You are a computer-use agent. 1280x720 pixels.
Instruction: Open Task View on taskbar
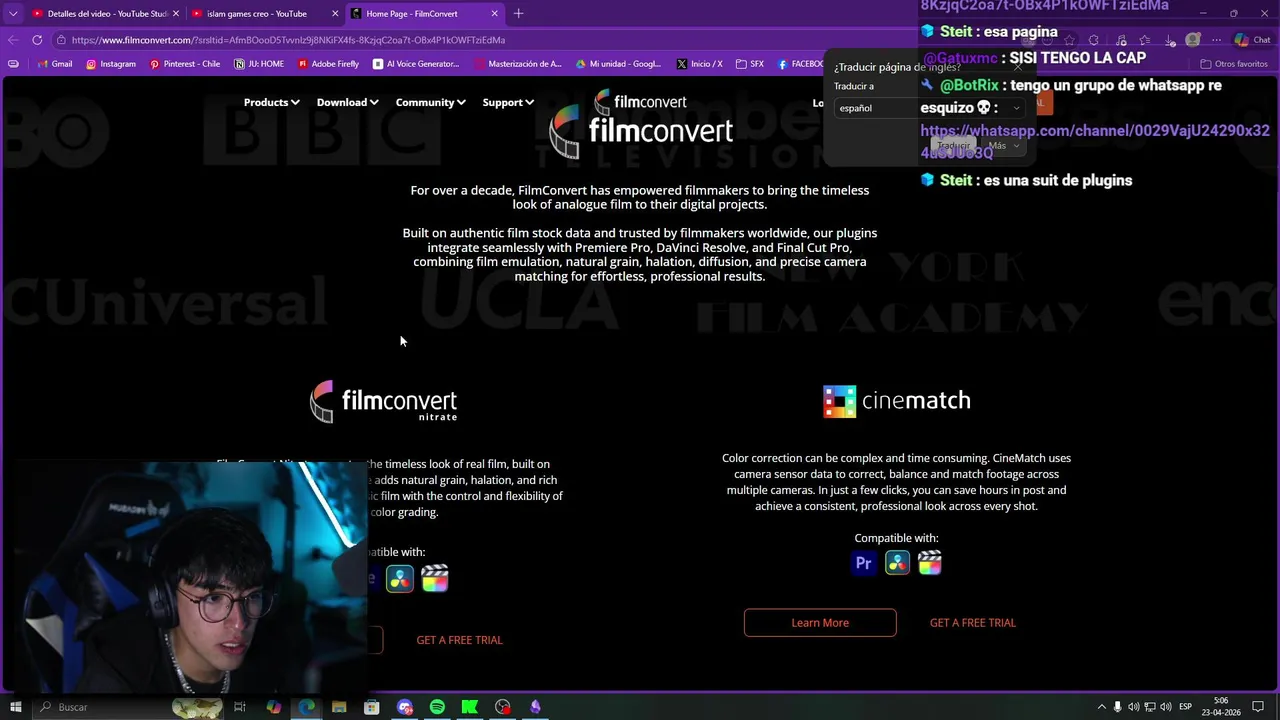[240, 707]
